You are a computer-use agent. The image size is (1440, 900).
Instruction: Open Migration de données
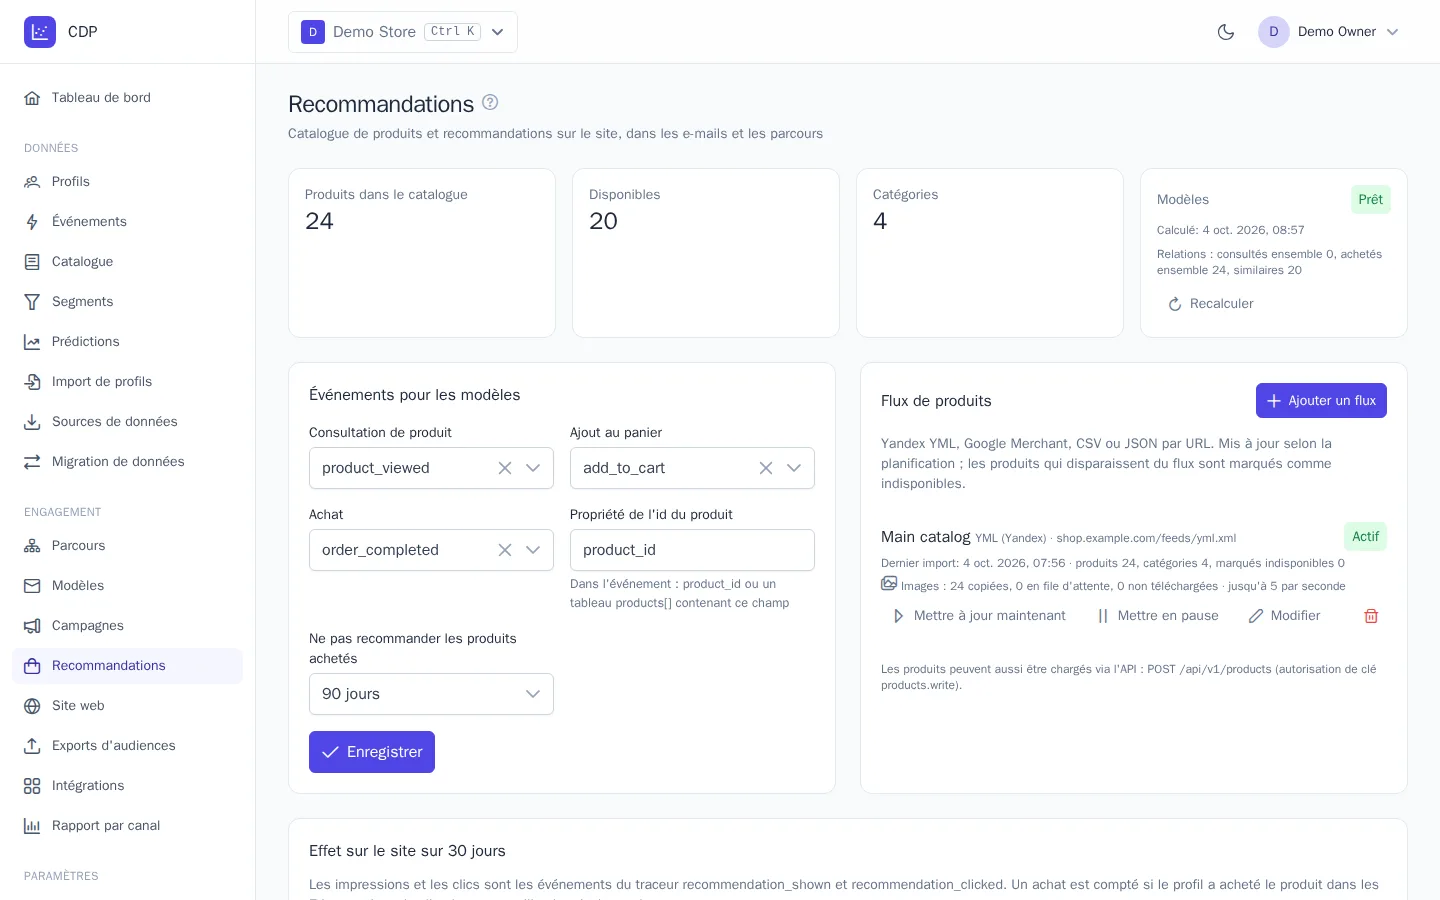pos(128,462)
